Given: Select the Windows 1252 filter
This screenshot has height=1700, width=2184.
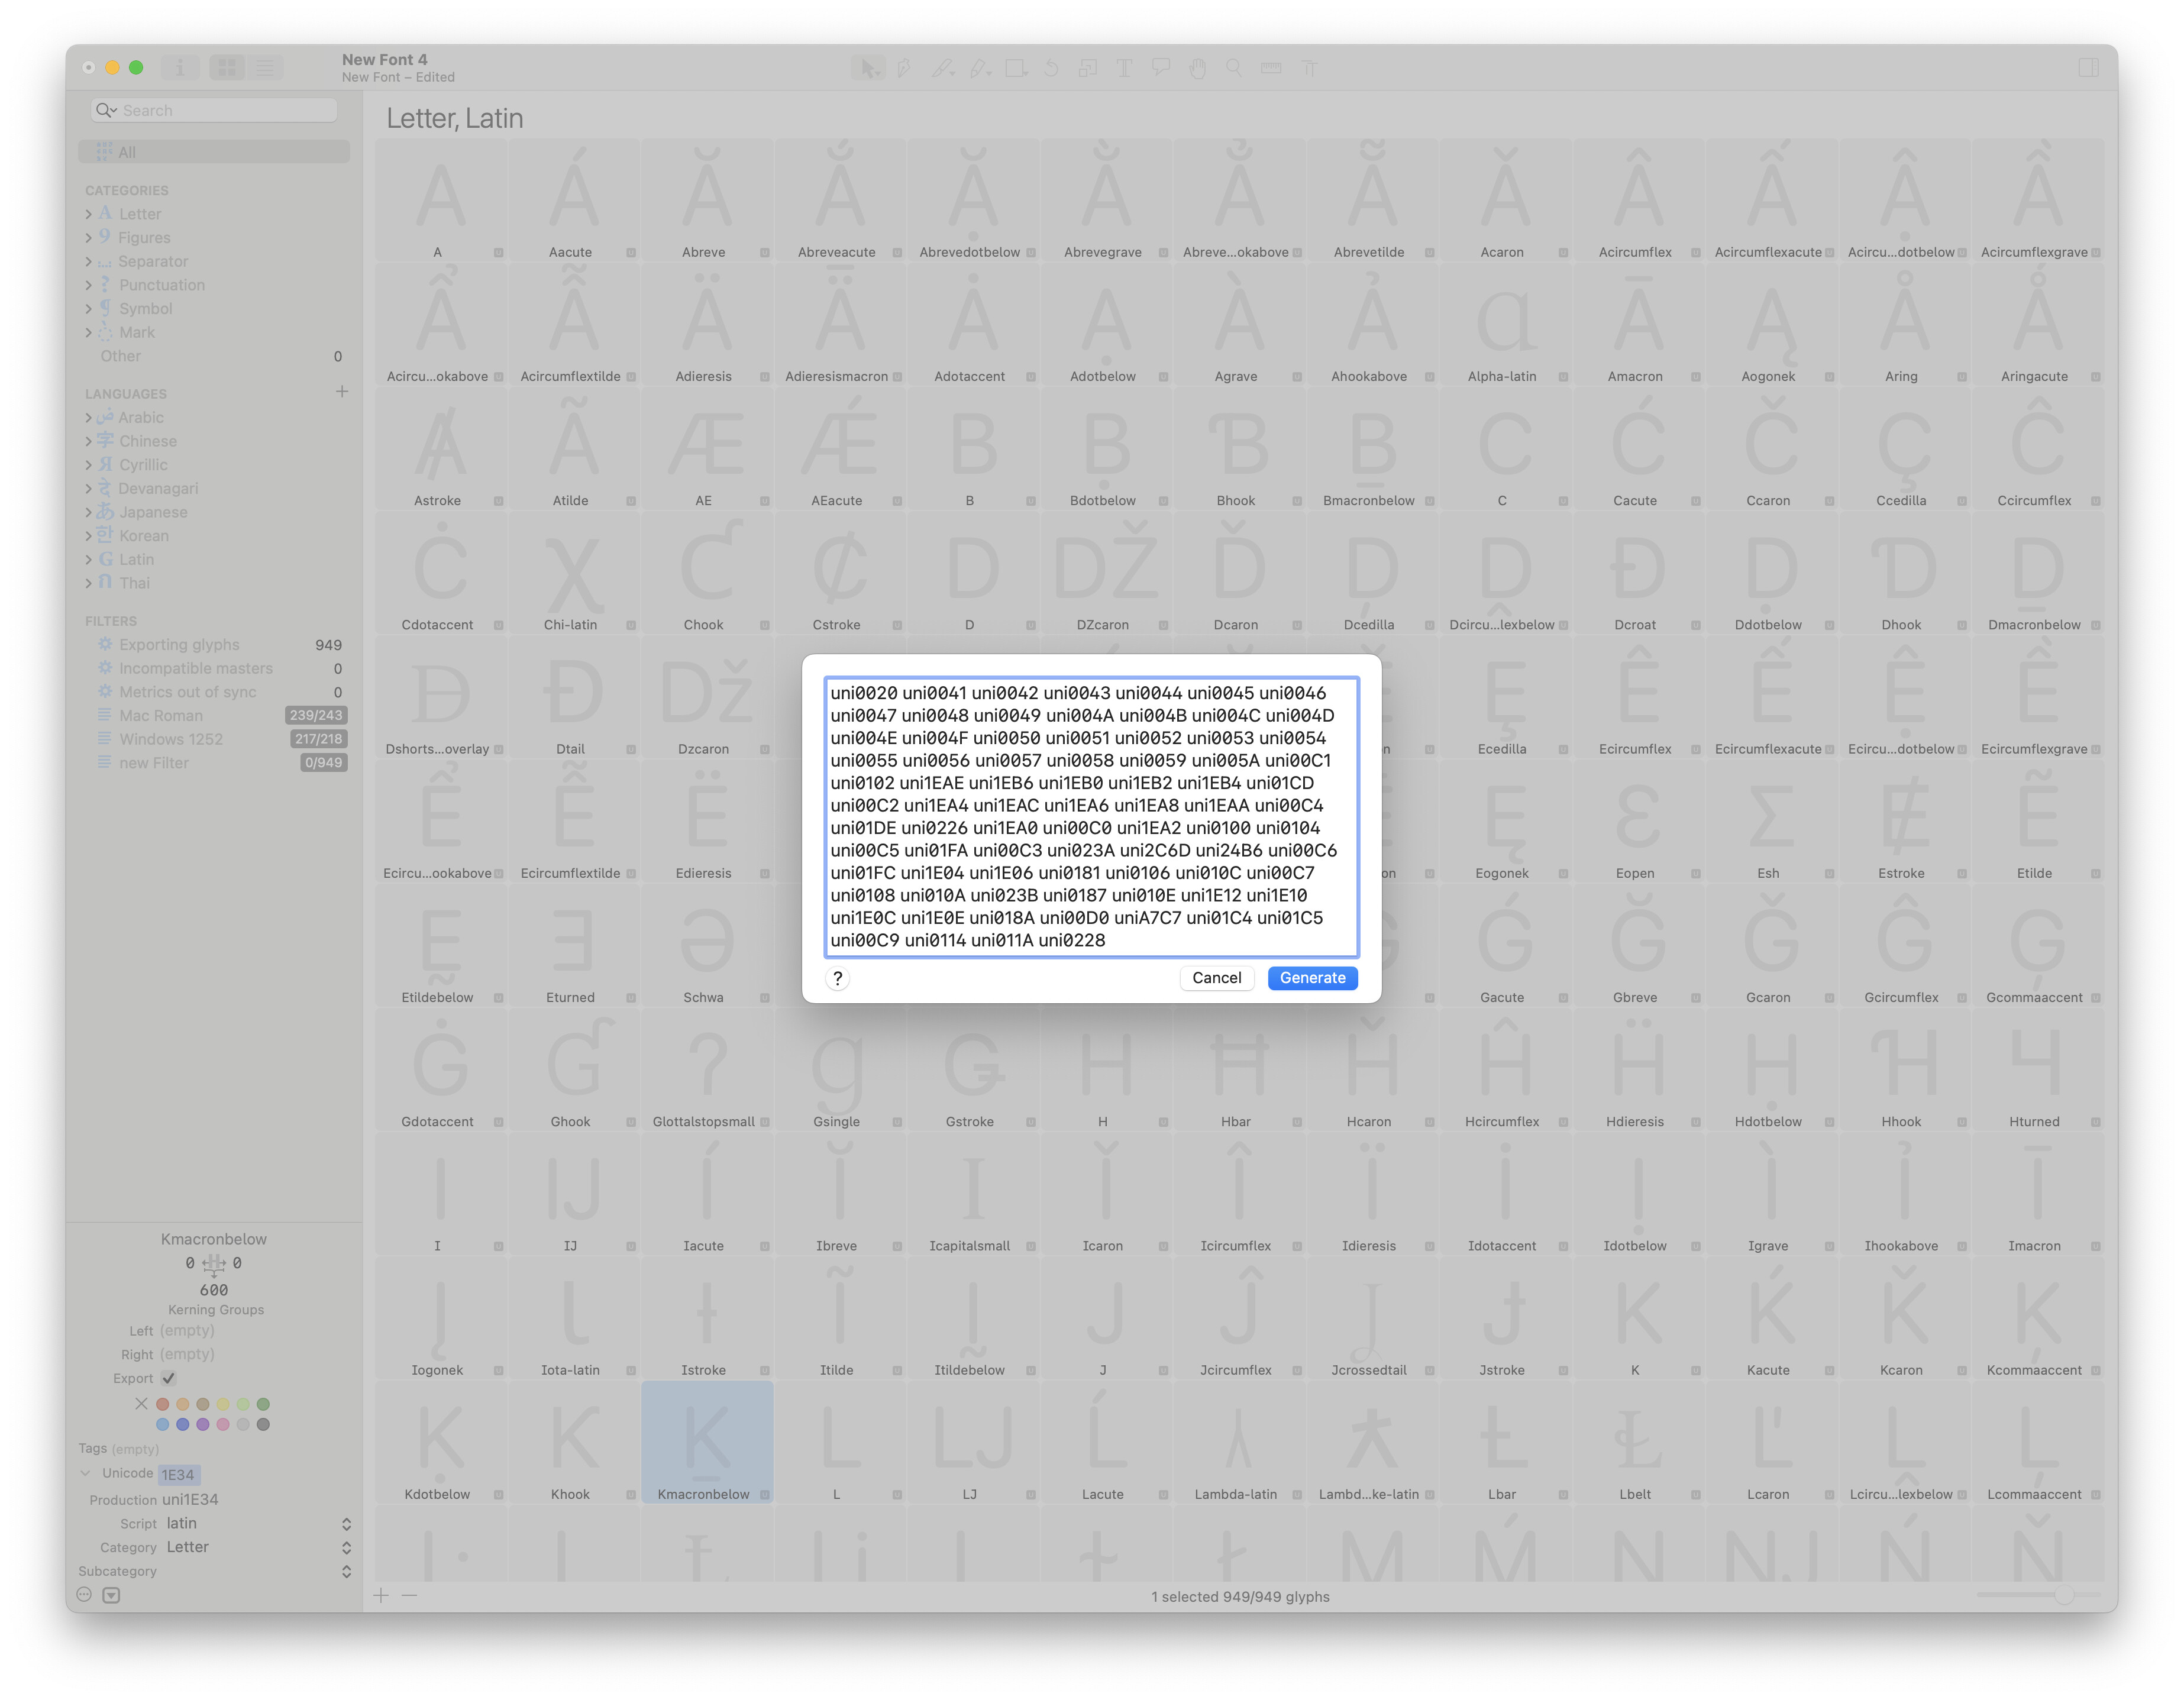Looking at the screenshot, I should click(x=171, y=739).
